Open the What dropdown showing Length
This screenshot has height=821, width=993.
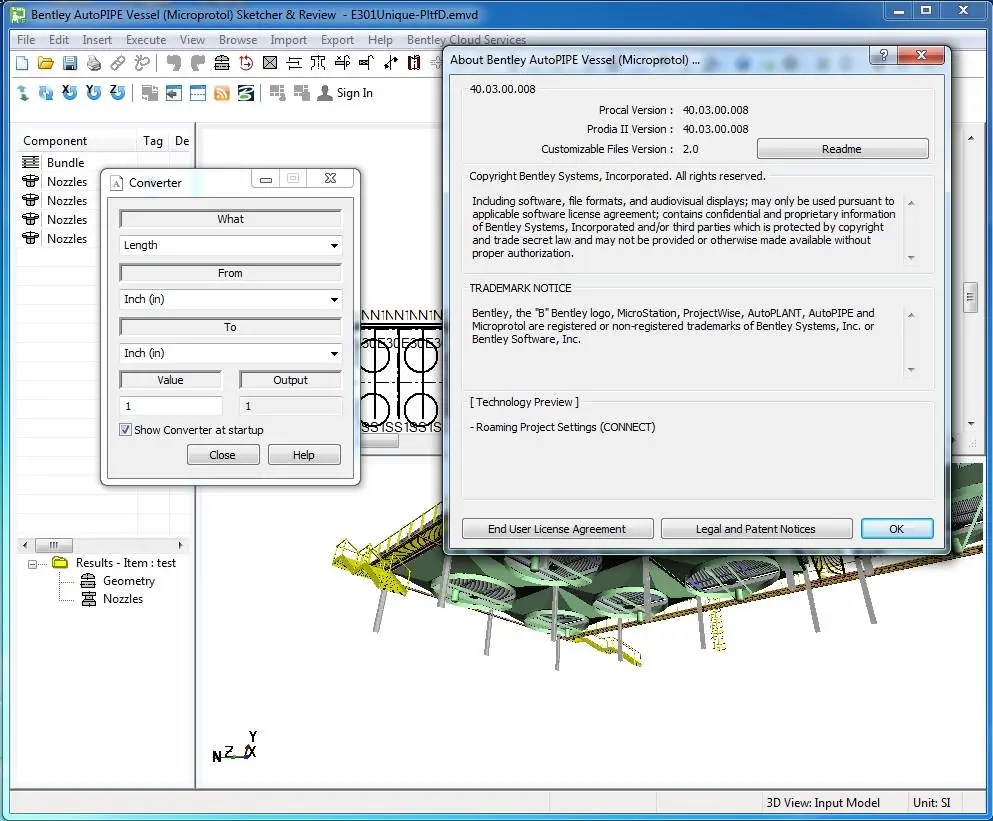pyautogui.click(x=231, y=245)
